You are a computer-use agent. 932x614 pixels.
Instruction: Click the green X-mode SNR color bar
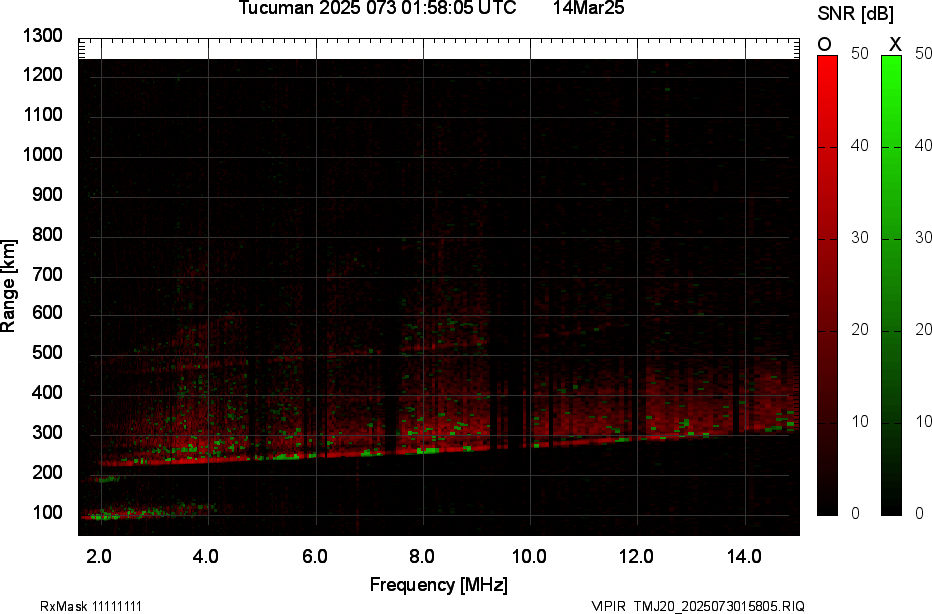coord(891,285)
